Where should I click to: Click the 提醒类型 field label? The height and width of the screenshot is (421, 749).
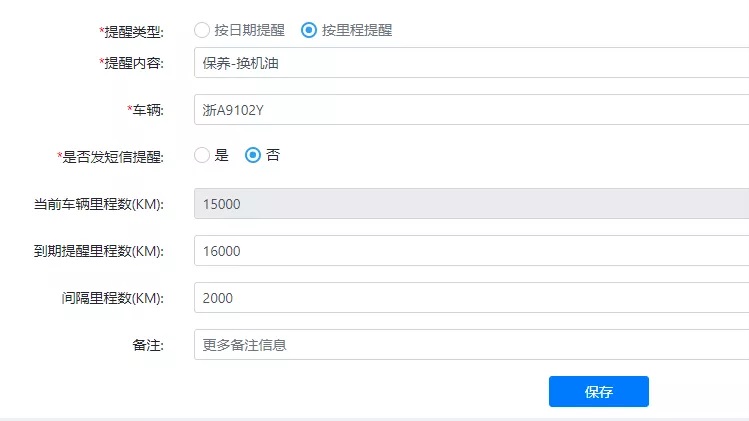coord(133,31)
